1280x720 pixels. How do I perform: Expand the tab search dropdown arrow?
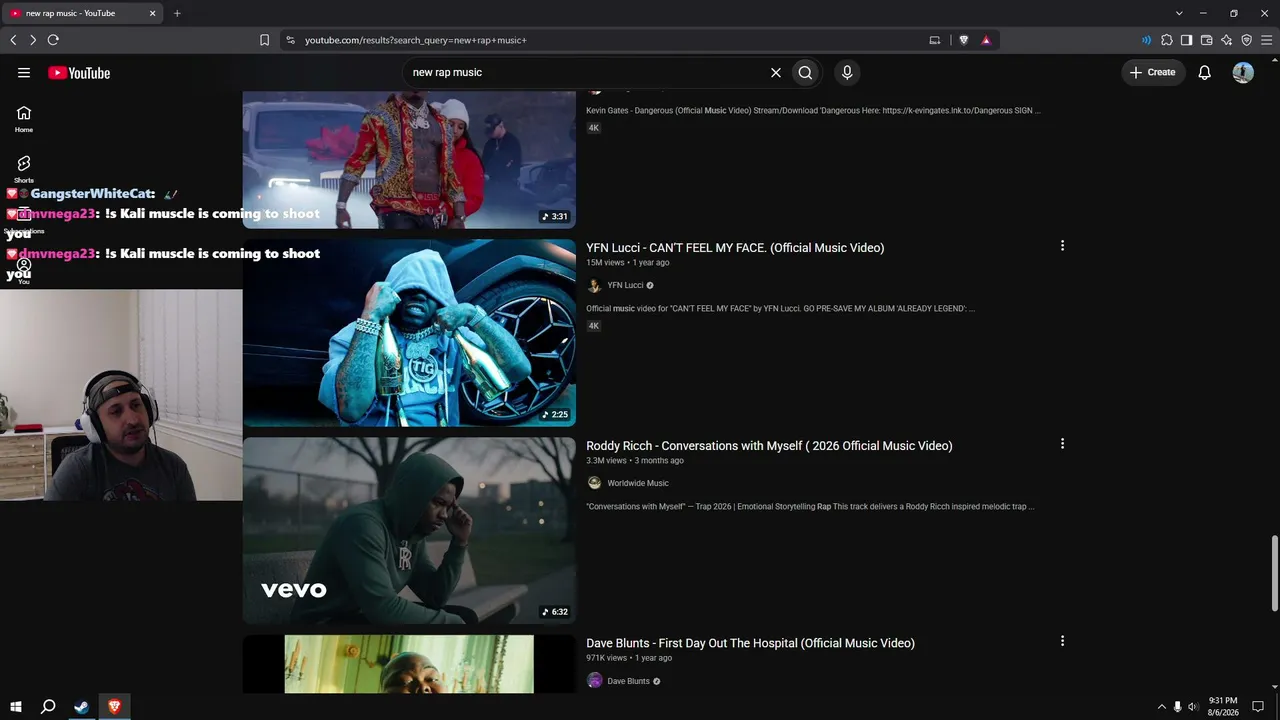coord(1179,13)
